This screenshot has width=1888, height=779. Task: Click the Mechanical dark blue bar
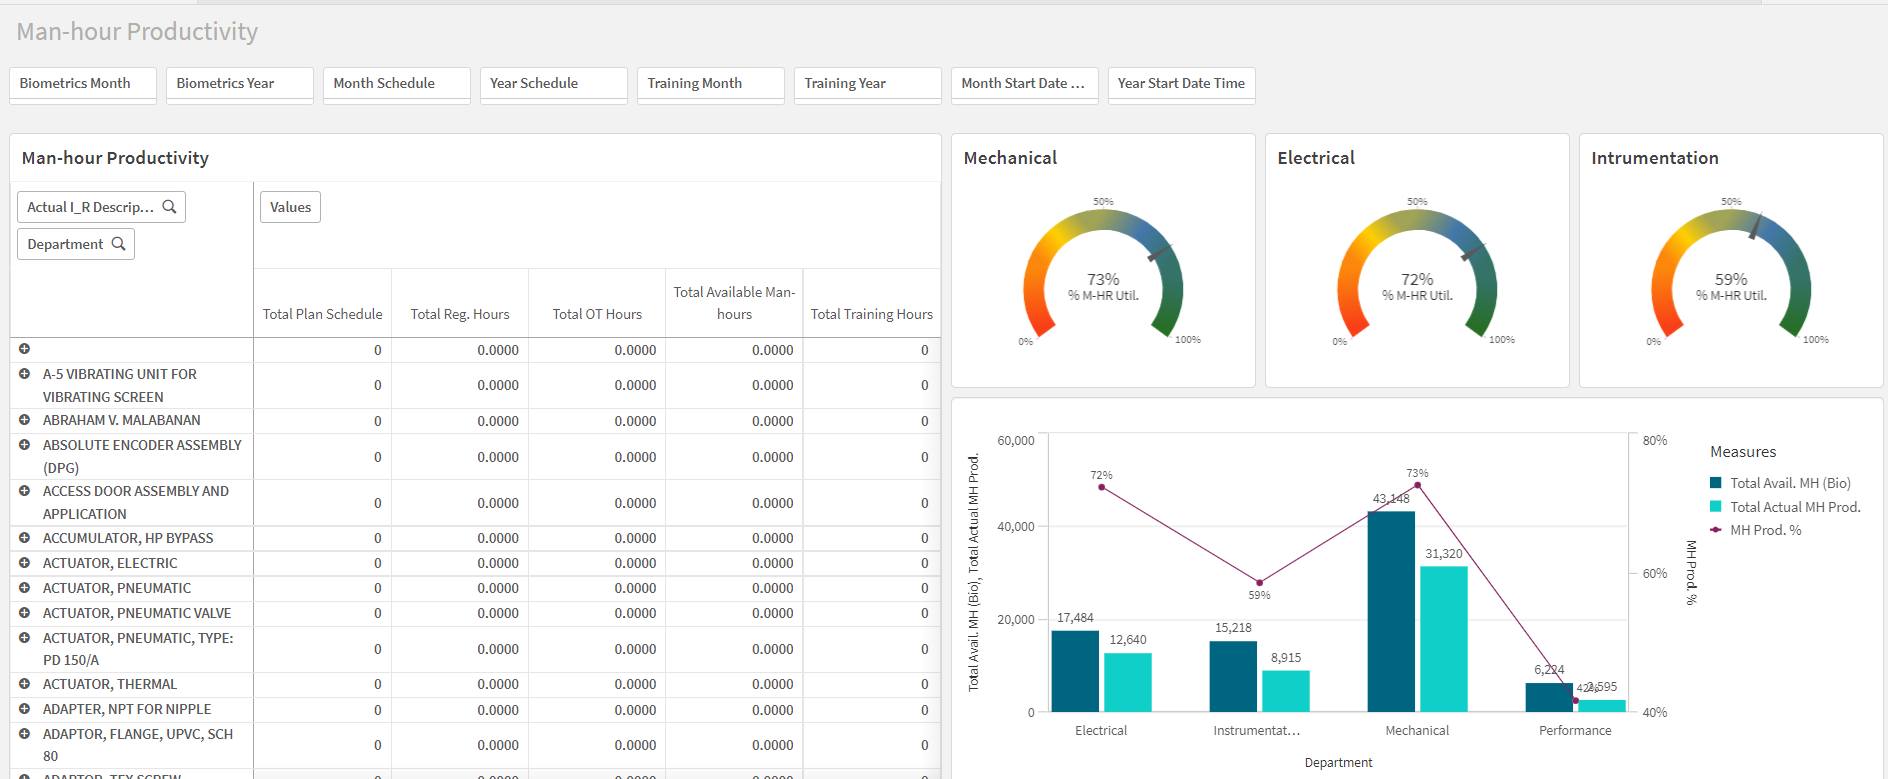[1391, 611]
